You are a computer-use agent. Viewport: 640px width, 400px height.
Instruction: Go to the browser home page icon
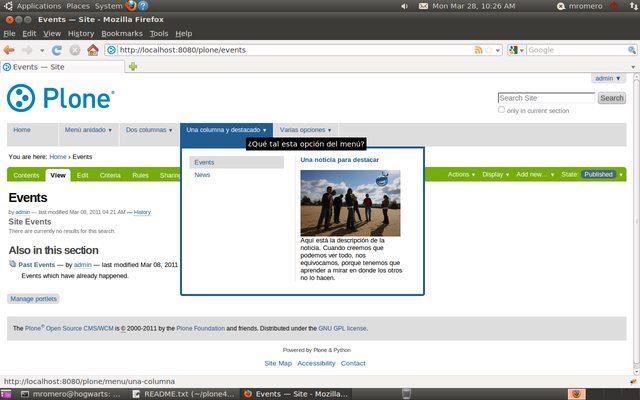93,50
